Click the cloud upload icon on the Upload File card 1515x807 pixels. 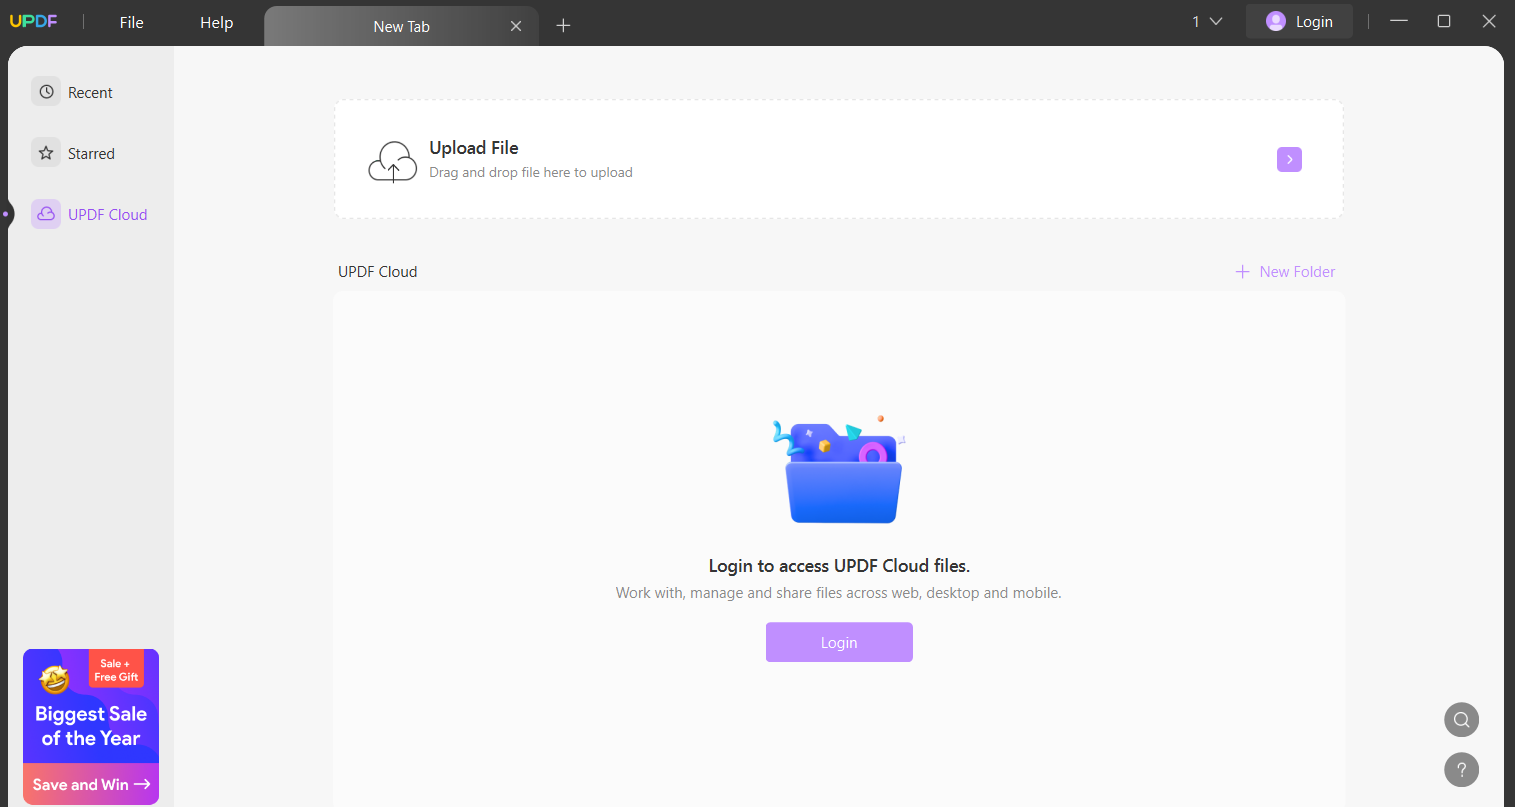click(x=393, y=160)
